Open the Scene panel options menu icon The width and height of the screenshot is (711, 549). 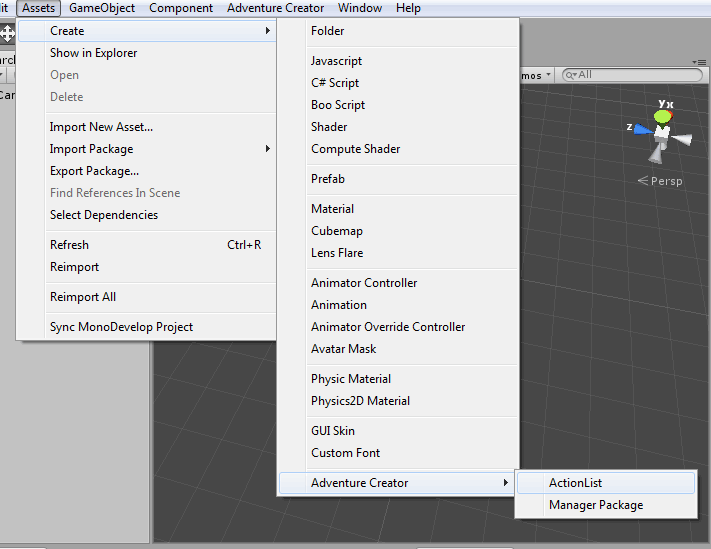(700, 62)
